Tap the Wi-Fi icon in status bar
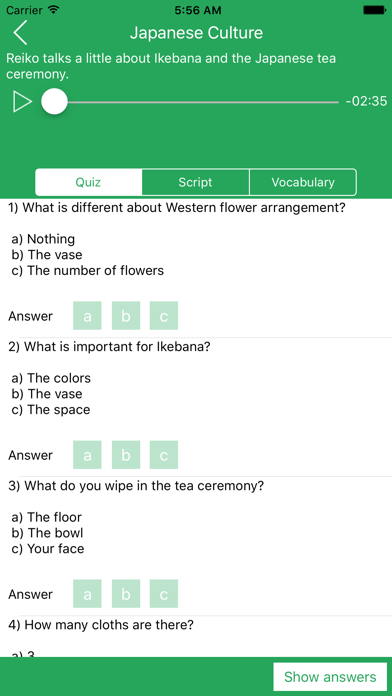The image size is (392, 696). tap(53, 9)
